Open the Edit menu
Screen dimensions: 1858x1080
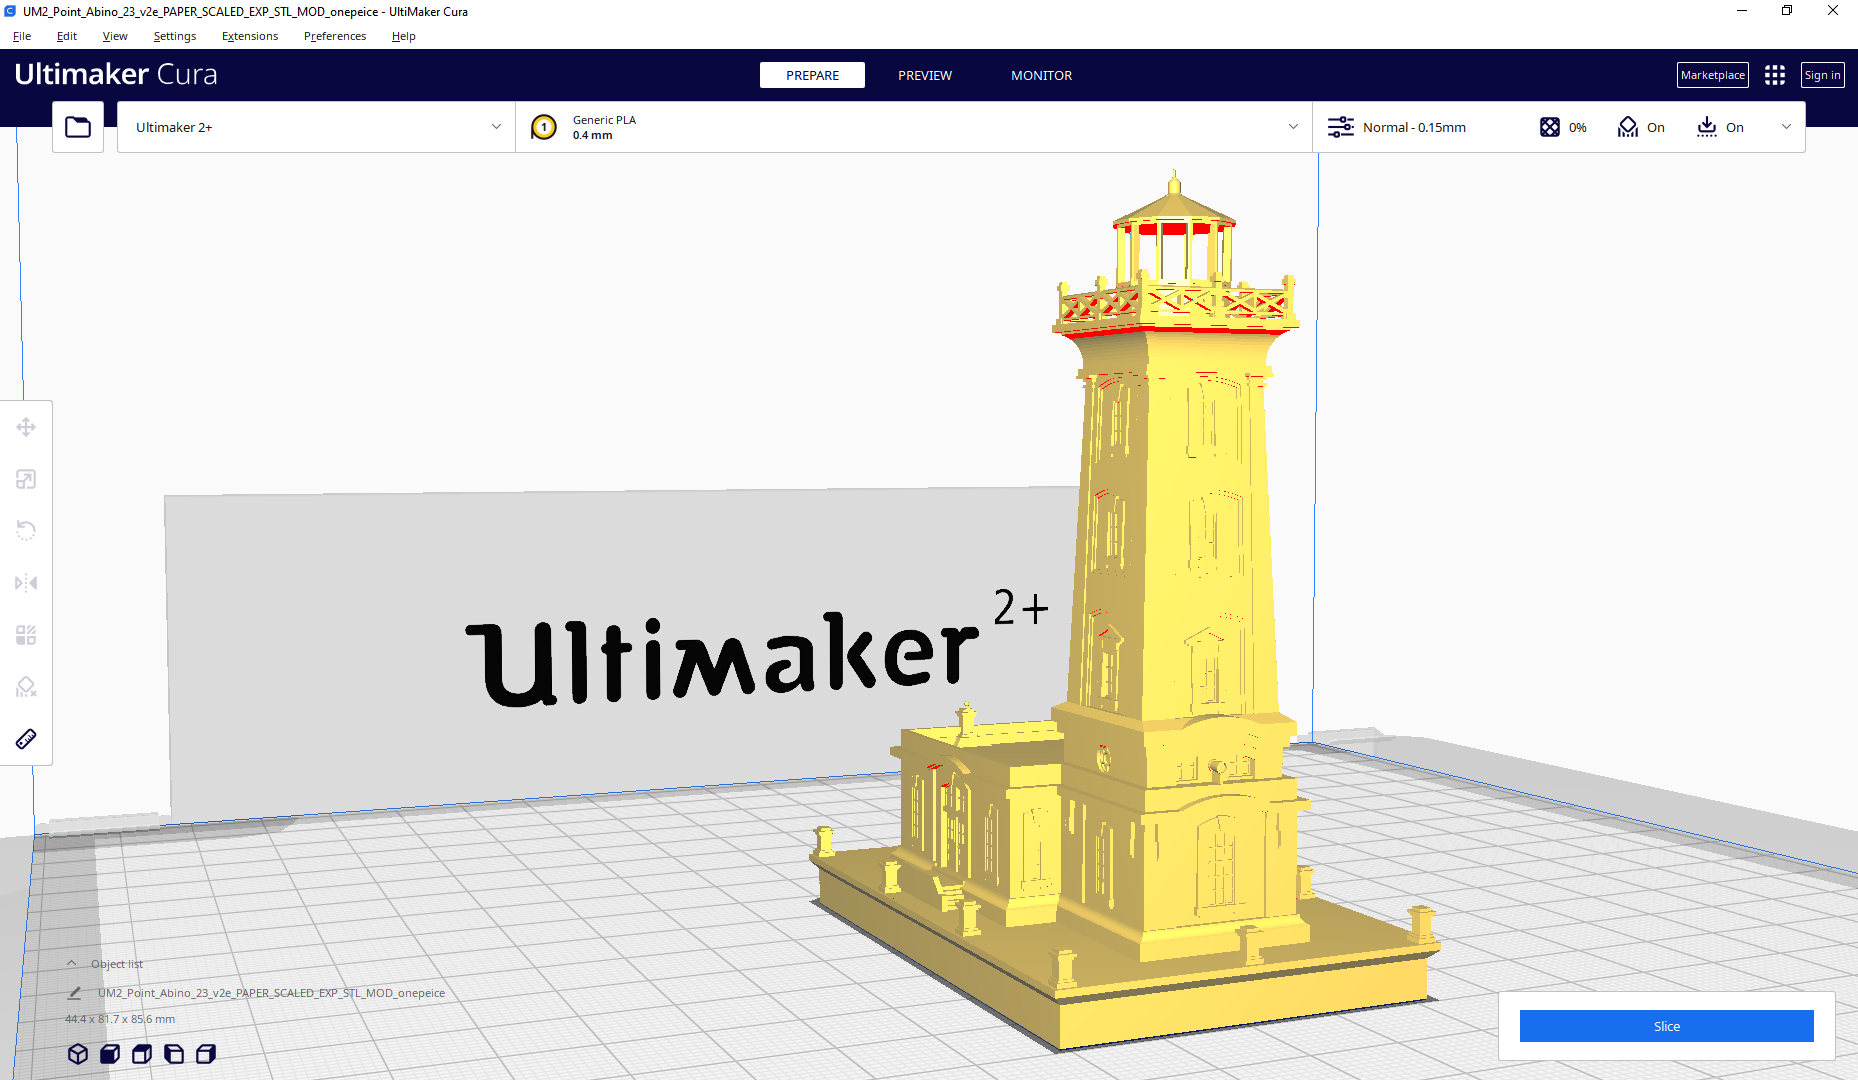(x=67, y=36)
